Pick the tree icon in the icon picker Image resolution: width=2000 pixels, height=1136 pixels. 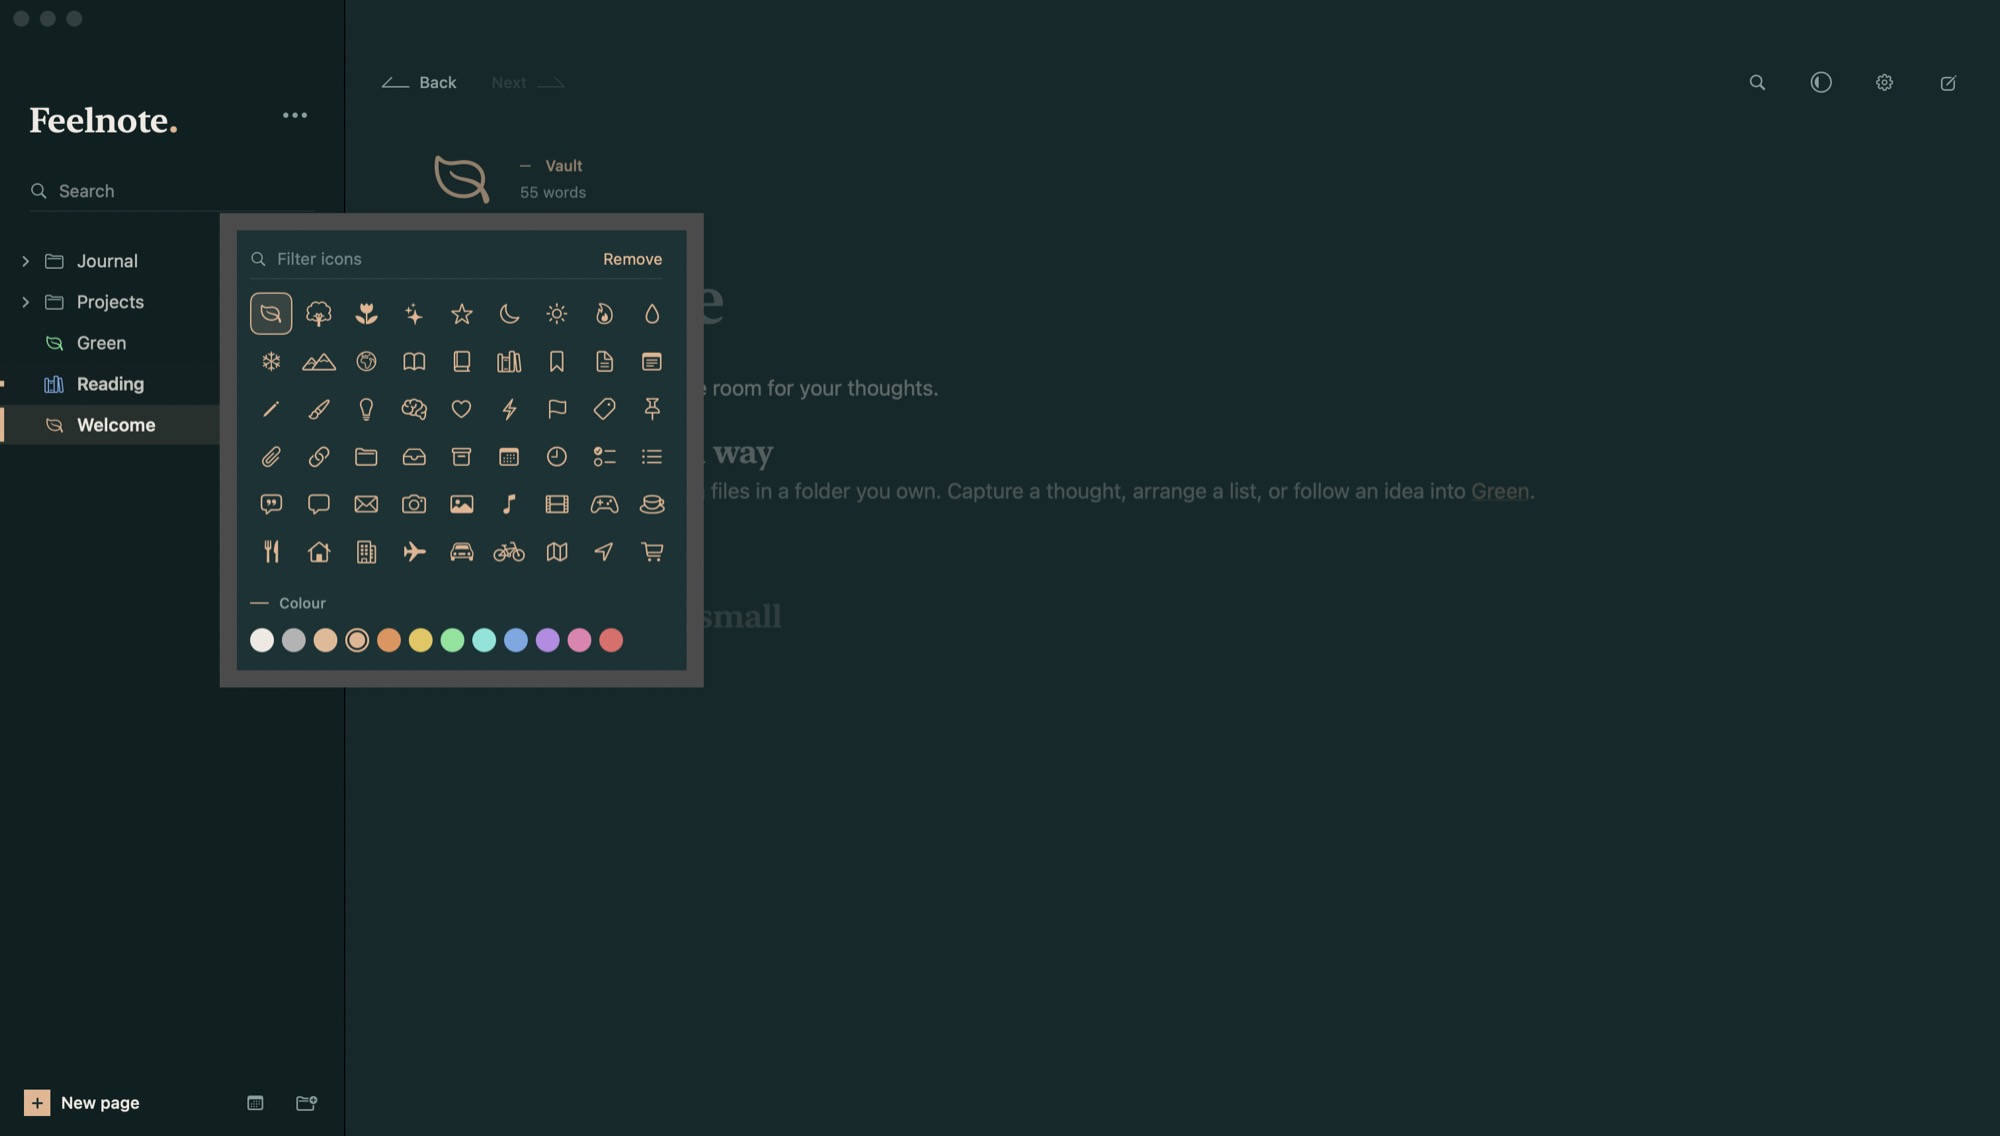tap(318, 314)
